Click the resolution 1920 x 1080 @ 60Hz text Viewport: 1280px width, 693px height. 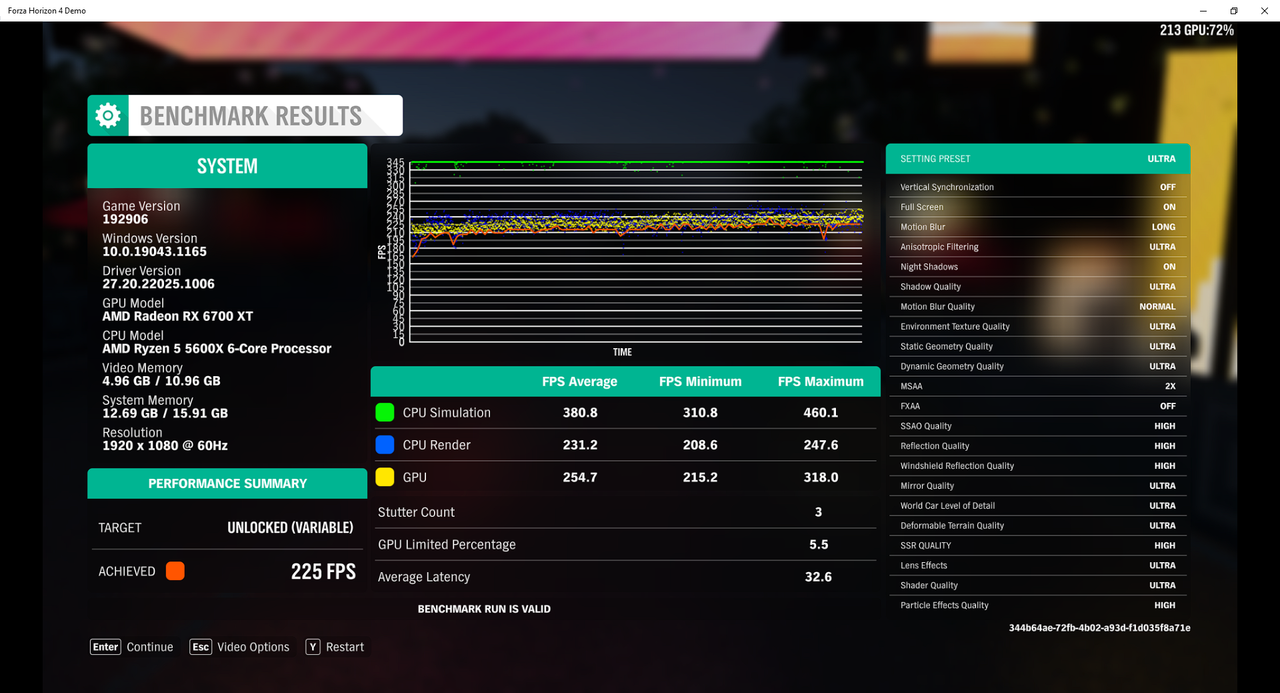(165, 445)
